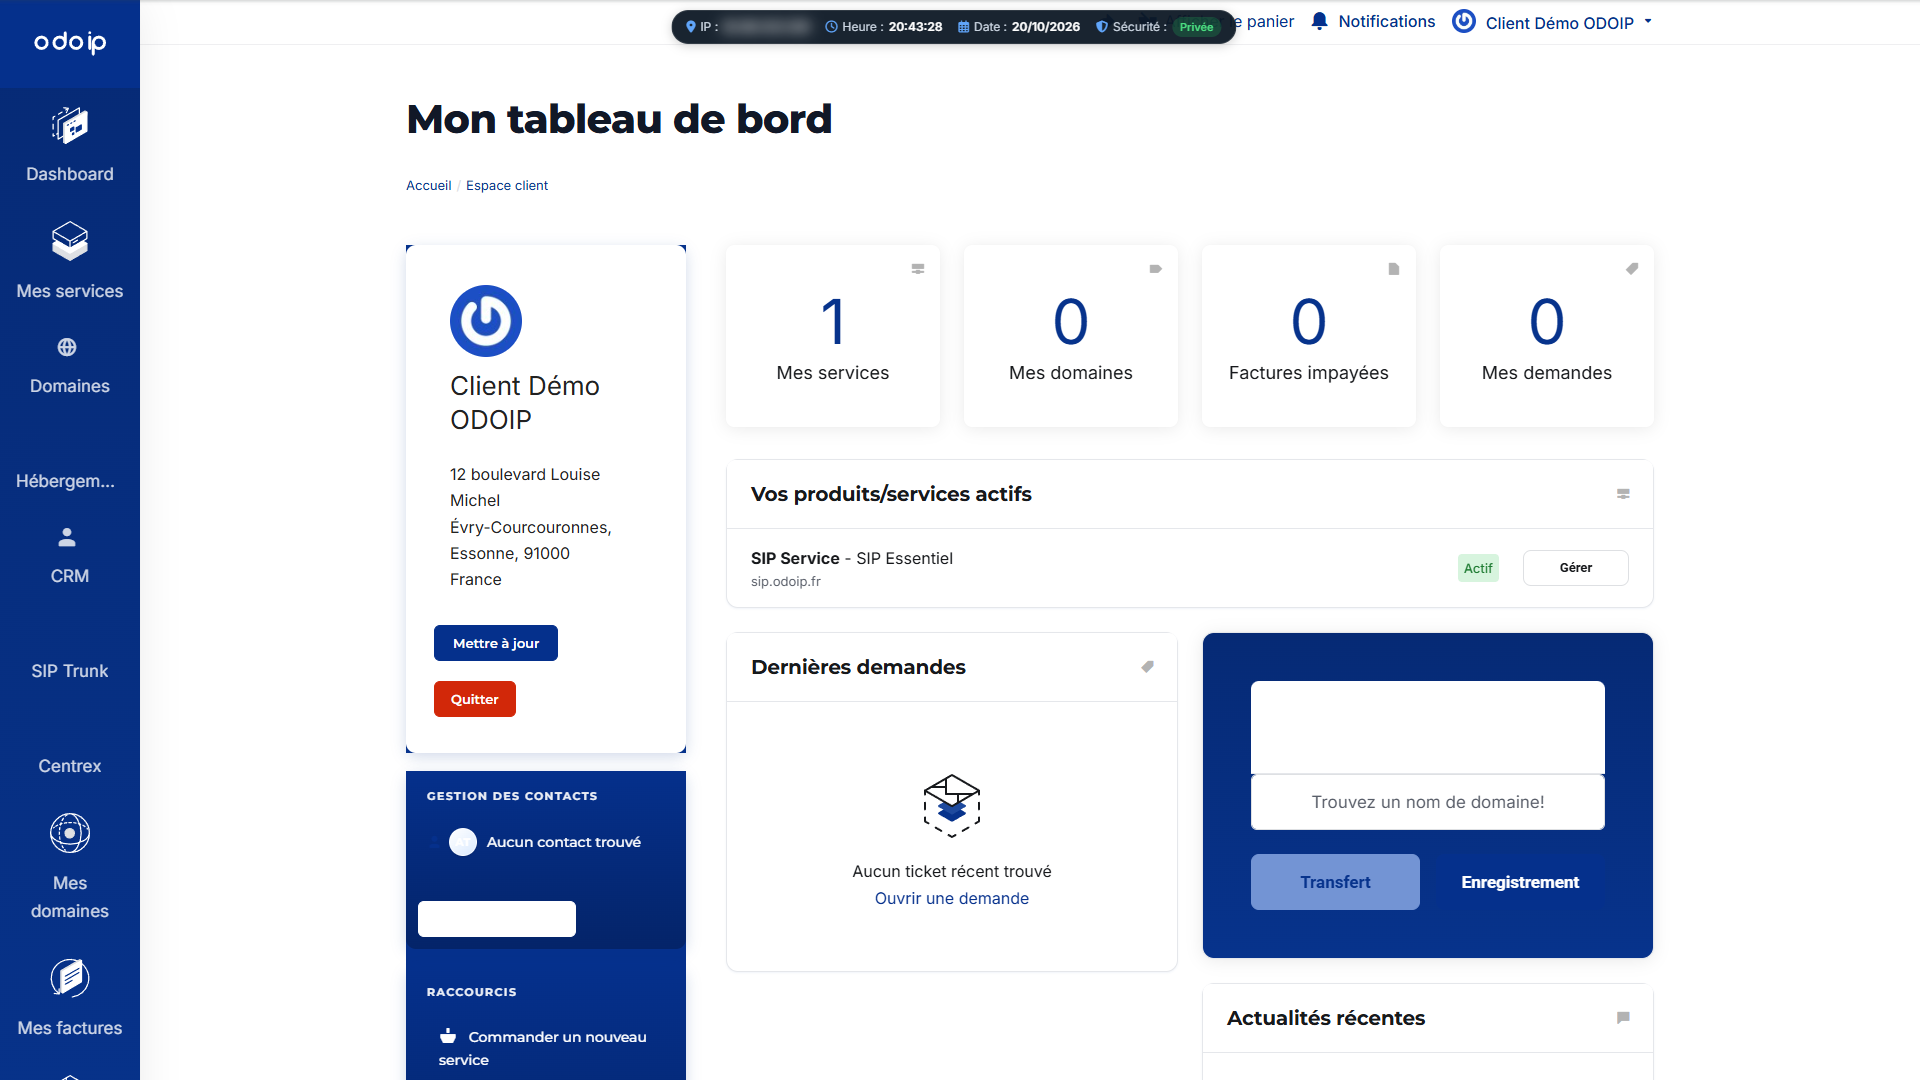Screen dimensions: 1920x1080
Task: Click Gérer for SIP Service
Action: [1576, 568]
